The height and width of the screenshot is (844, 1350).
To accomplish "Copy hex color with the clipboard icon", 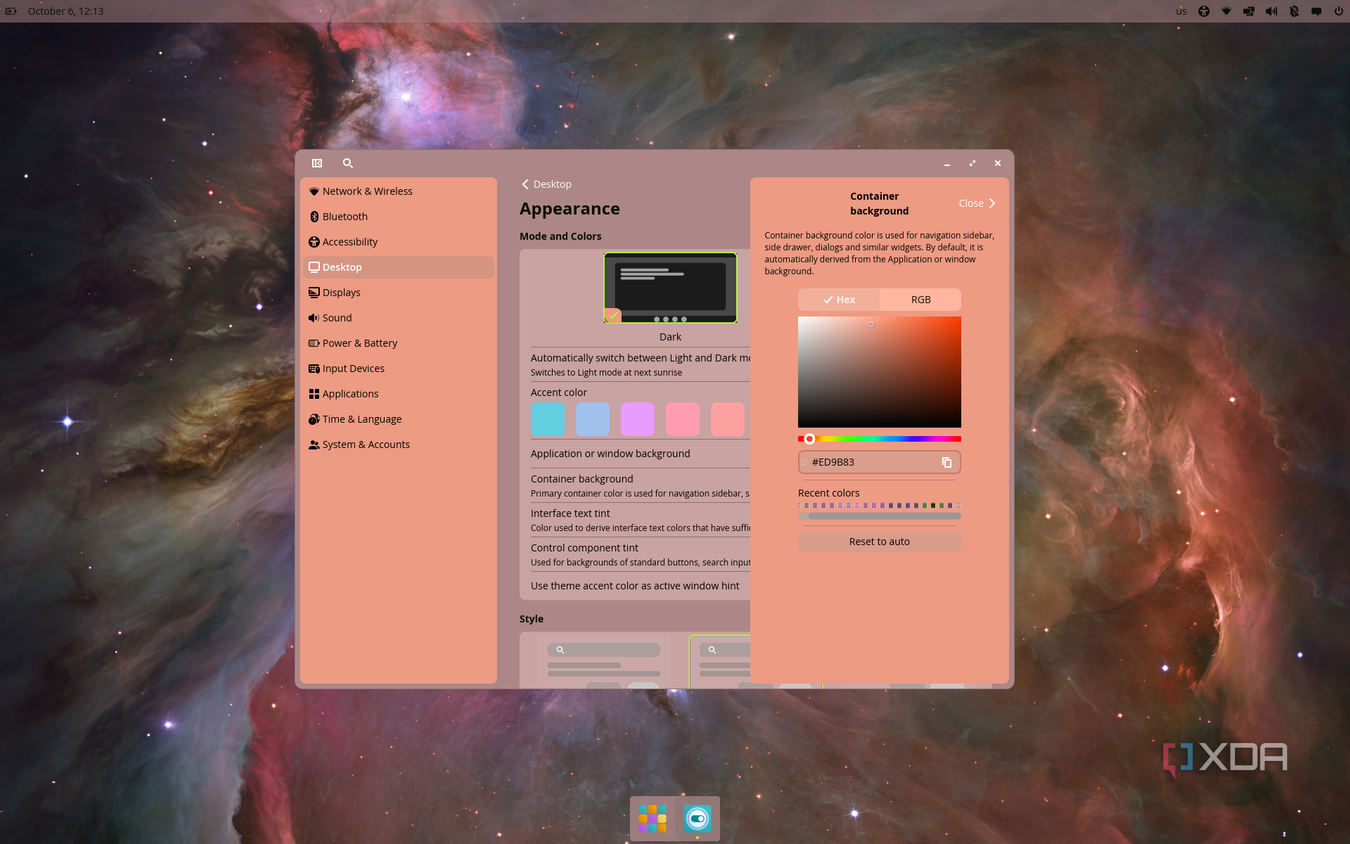I will click(947, 462).
